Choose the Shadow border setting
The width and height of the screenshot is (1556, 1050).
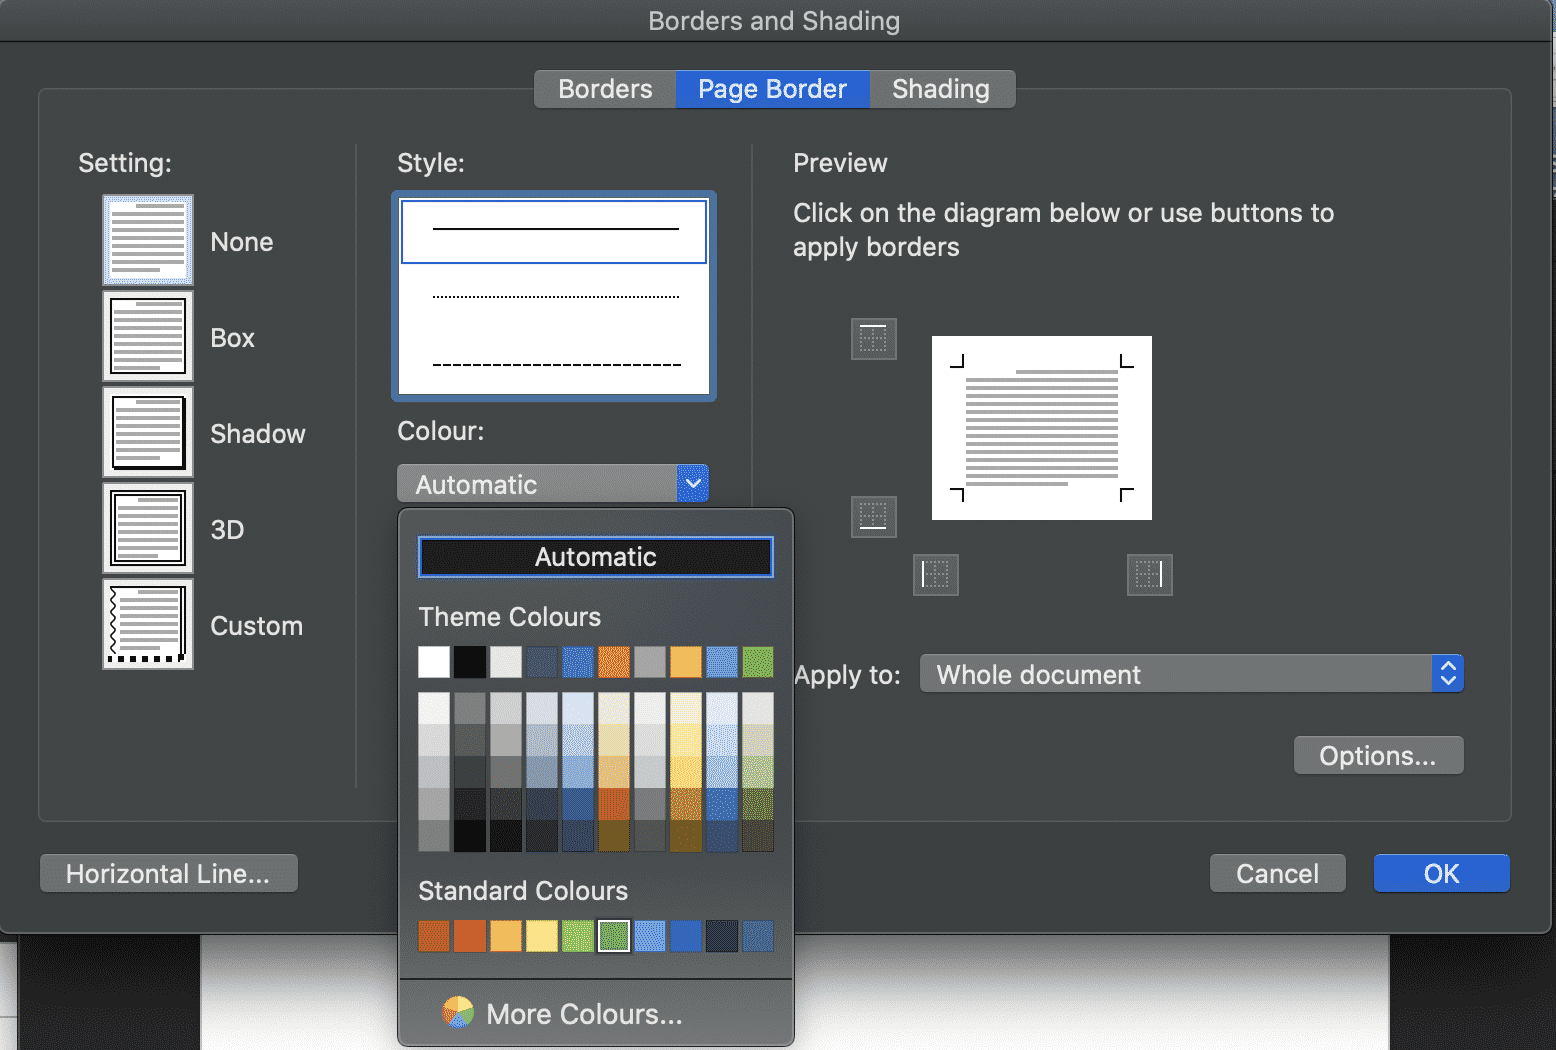pos(147,432)
